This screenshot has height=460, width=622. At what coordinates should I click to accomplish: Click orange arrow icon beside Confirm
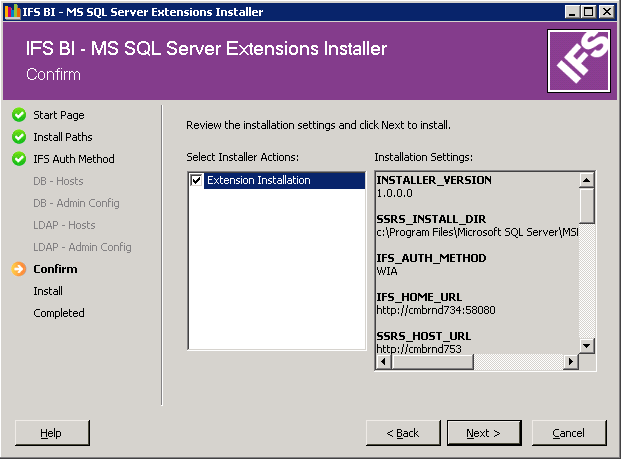point(19,269)
